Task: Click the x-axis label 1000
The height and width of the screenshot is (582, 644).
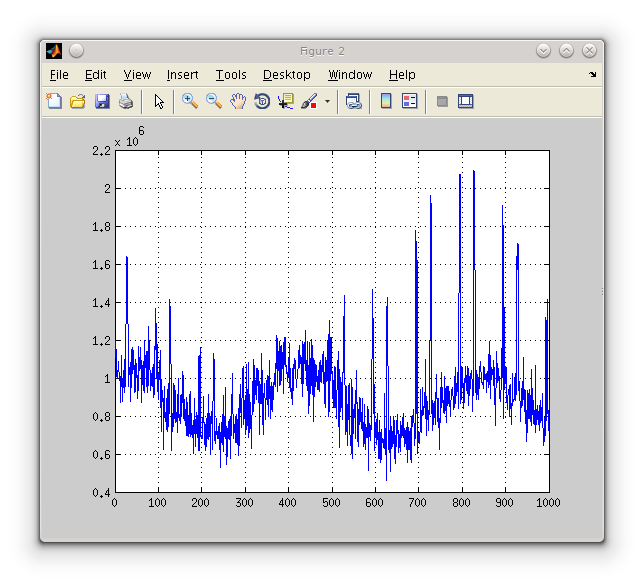Action: [x=548, y=503]
